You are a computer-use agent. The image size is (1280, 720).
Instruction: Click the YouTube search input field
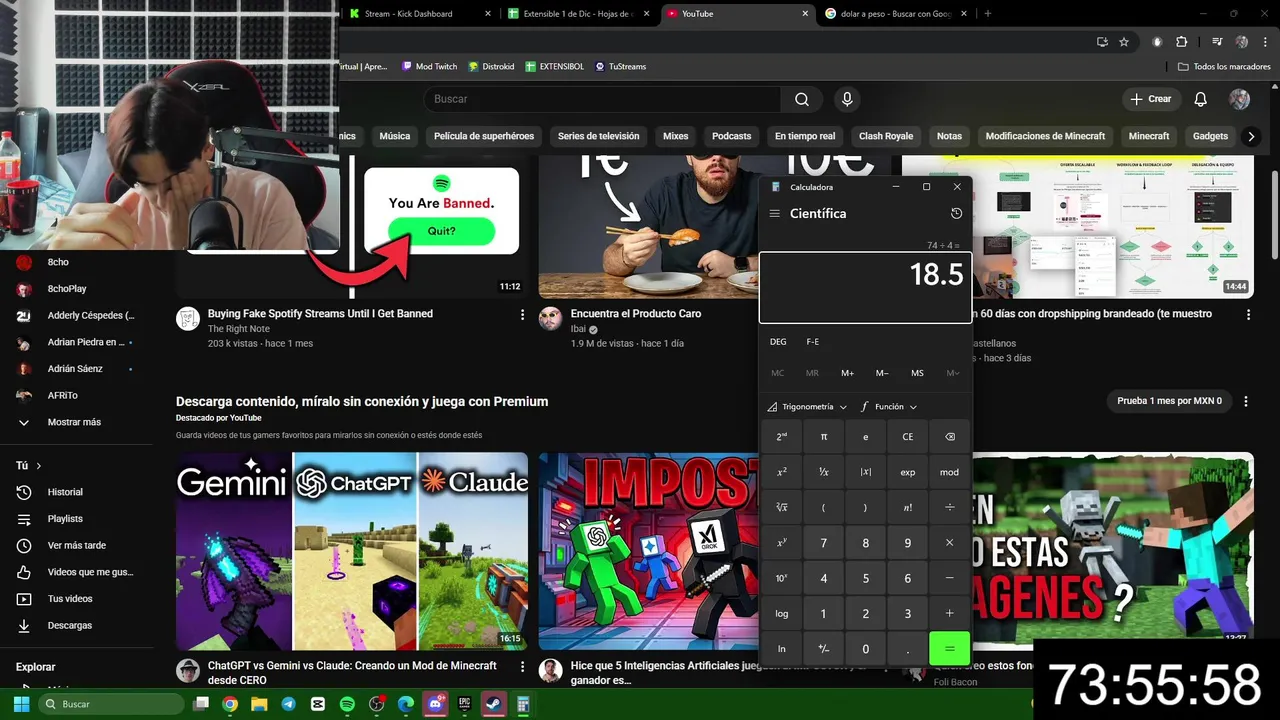602,99
